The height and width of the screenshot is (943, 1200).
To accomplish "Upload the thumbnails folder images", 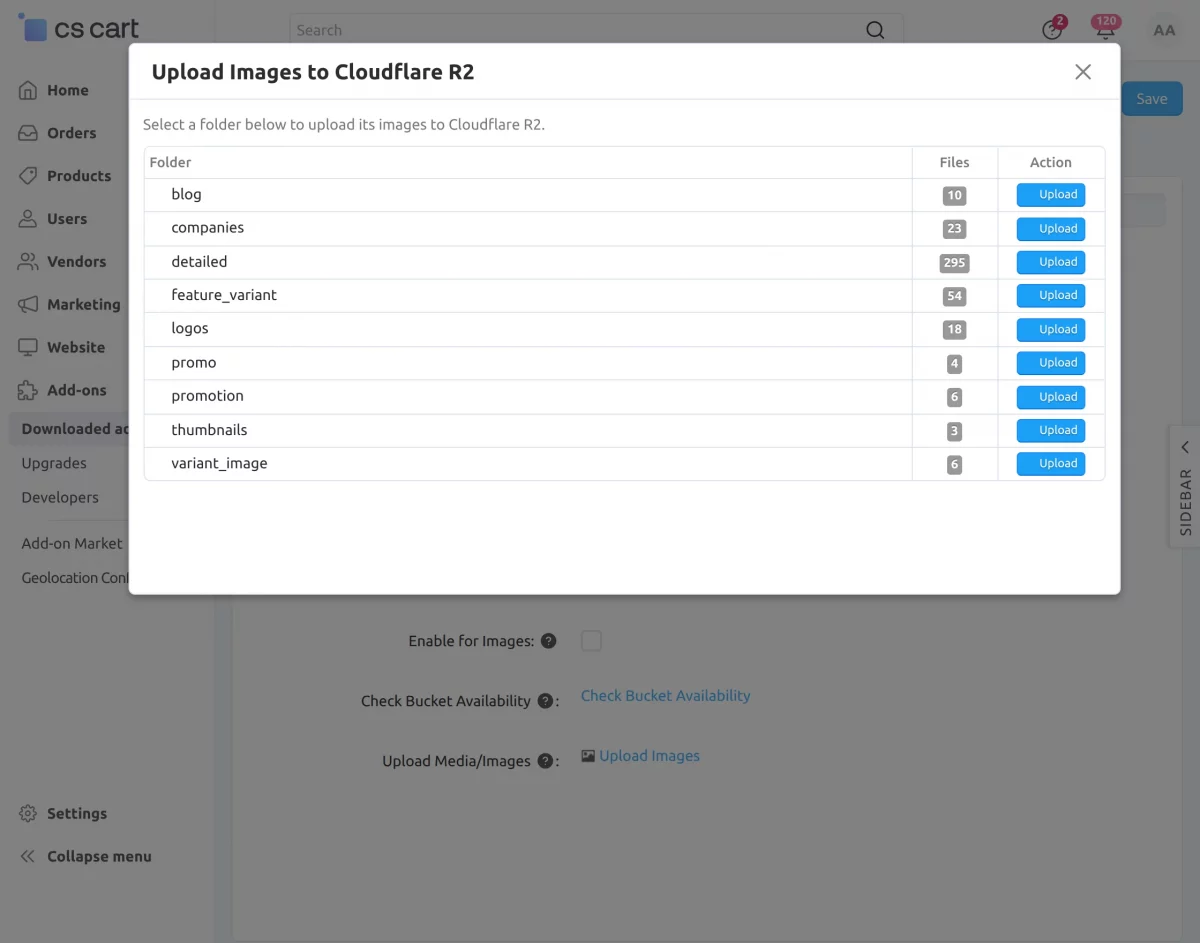I will coord(1051,430).
